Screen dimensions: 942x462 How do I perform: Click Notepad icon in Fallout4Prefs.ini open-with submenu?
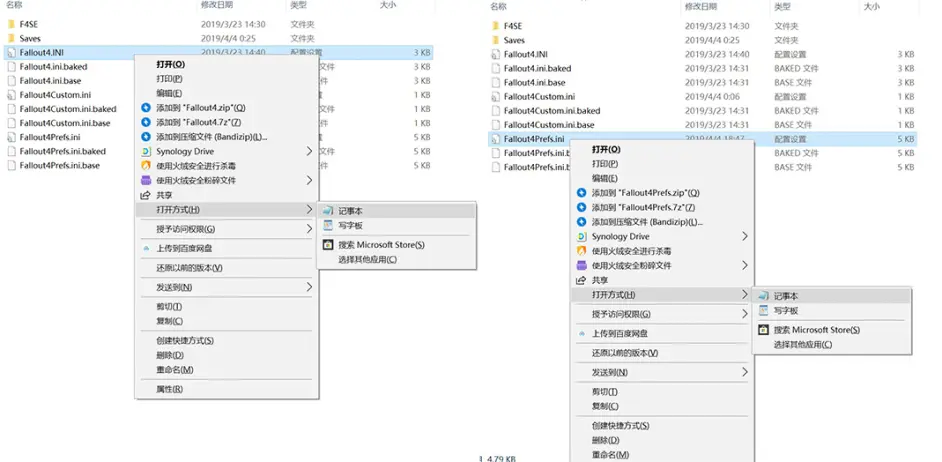pyautogui.click(x=763, y=296)
